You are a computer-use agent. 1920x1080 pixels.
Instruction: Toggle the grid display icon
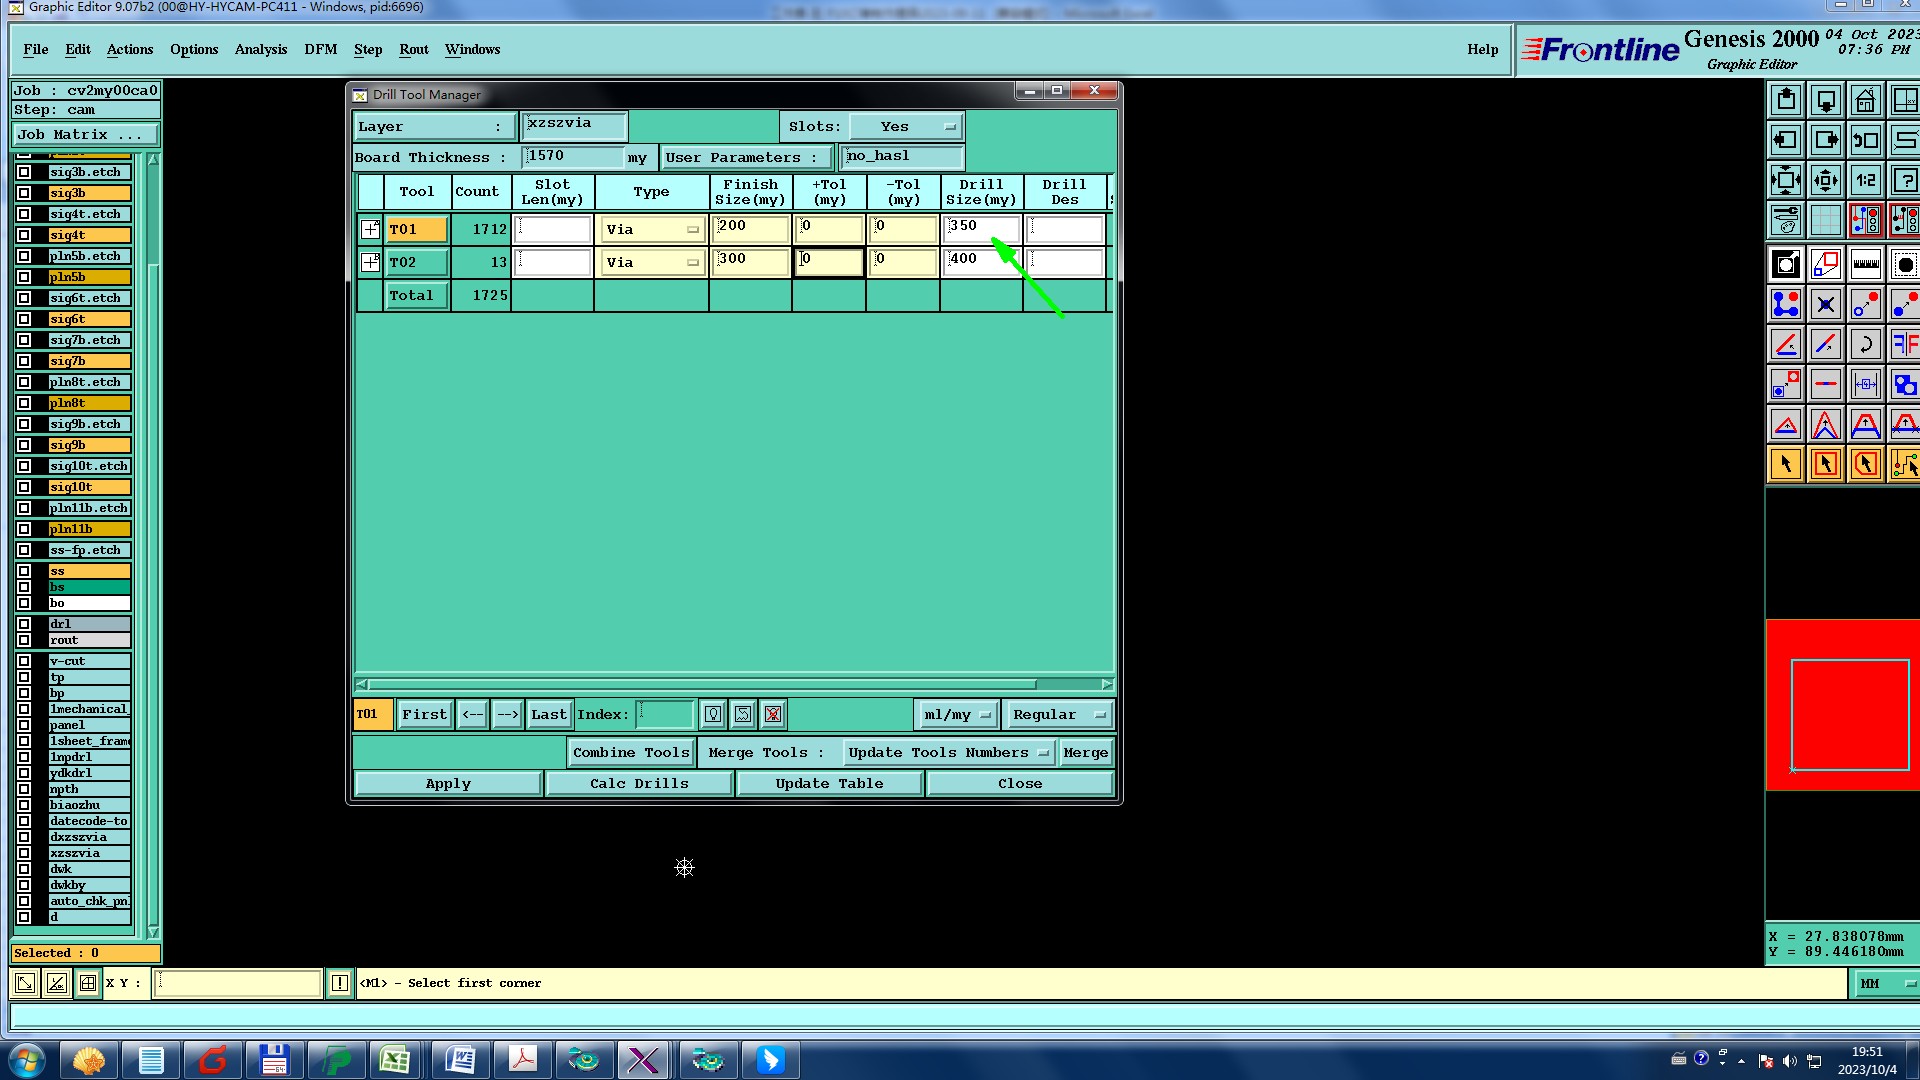click(1825, 220)
